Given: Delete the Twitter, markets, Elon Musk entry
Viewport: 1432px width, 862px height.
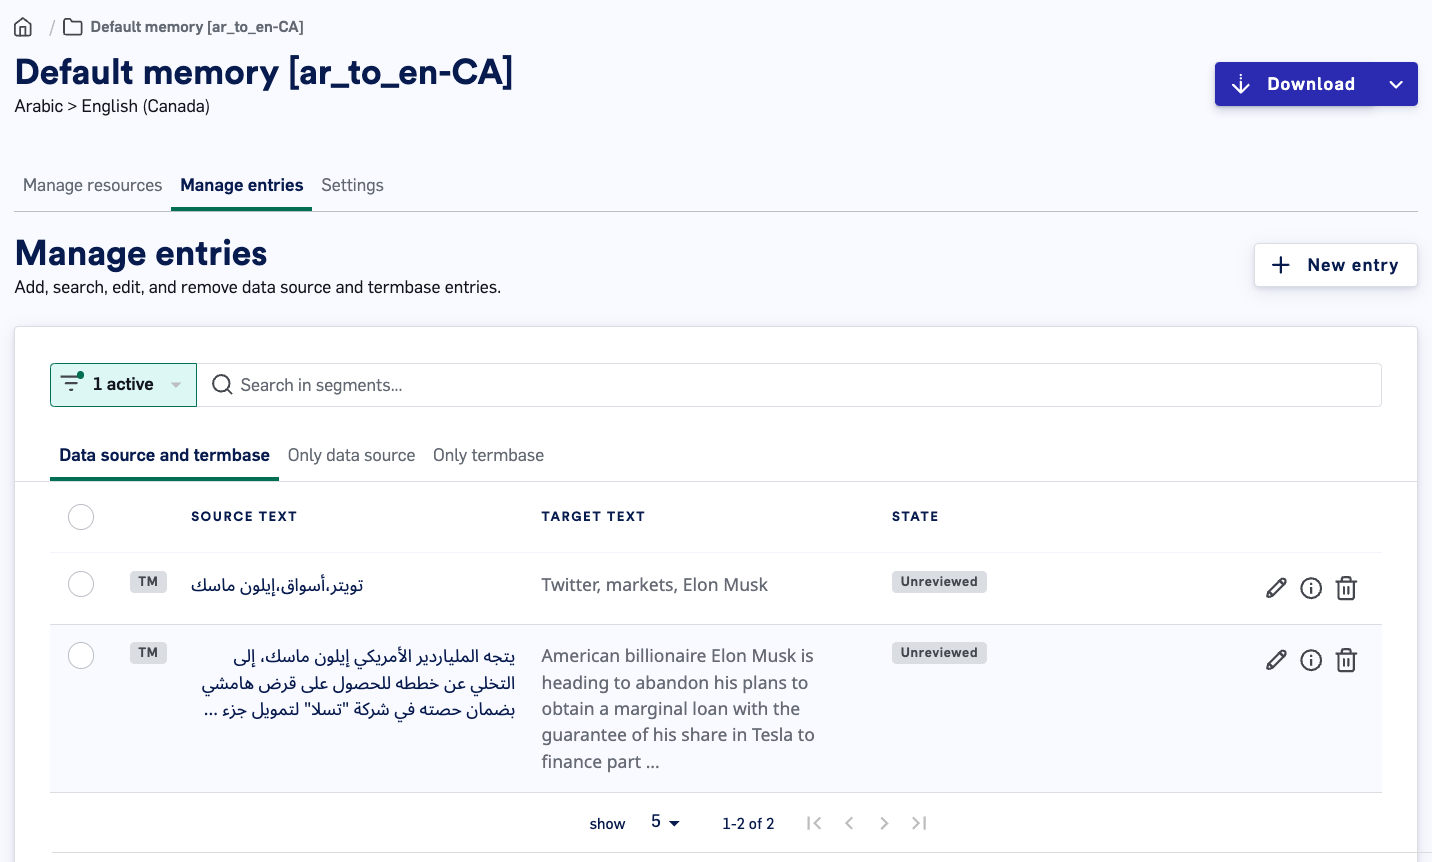Looking at the screenshot, I should (x=1346, y=588).
